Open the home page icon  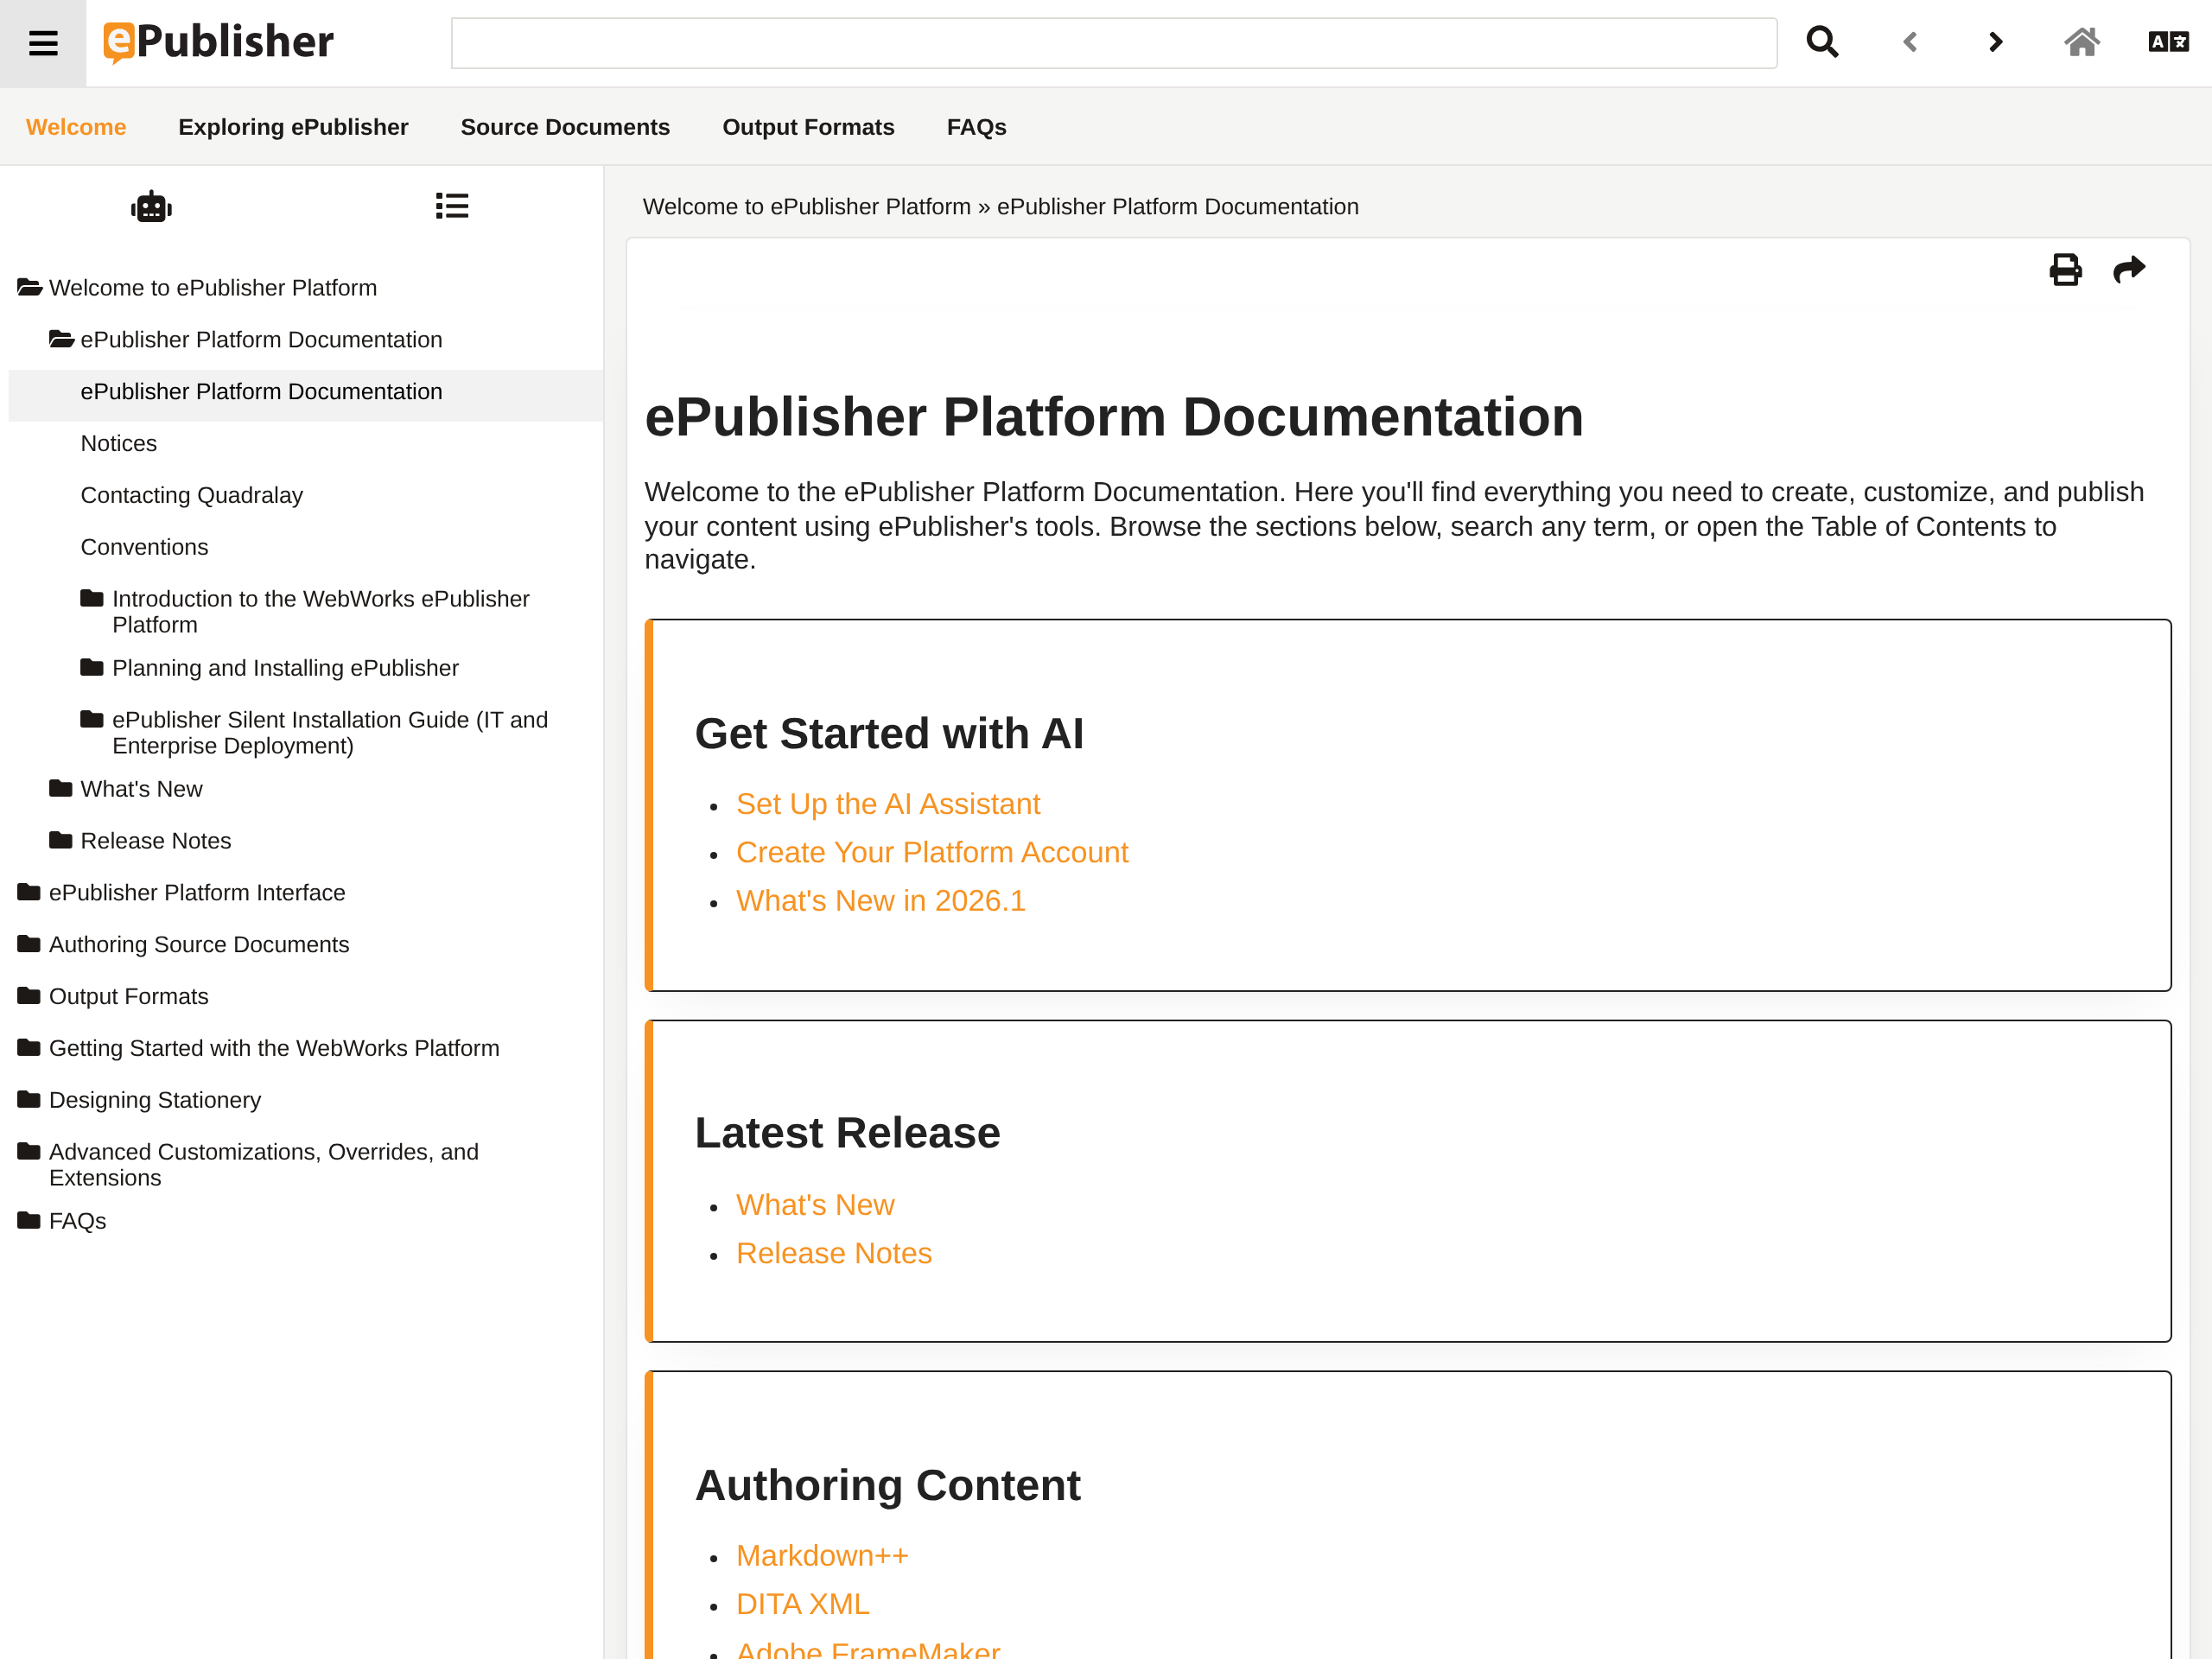pos(2082,42)
